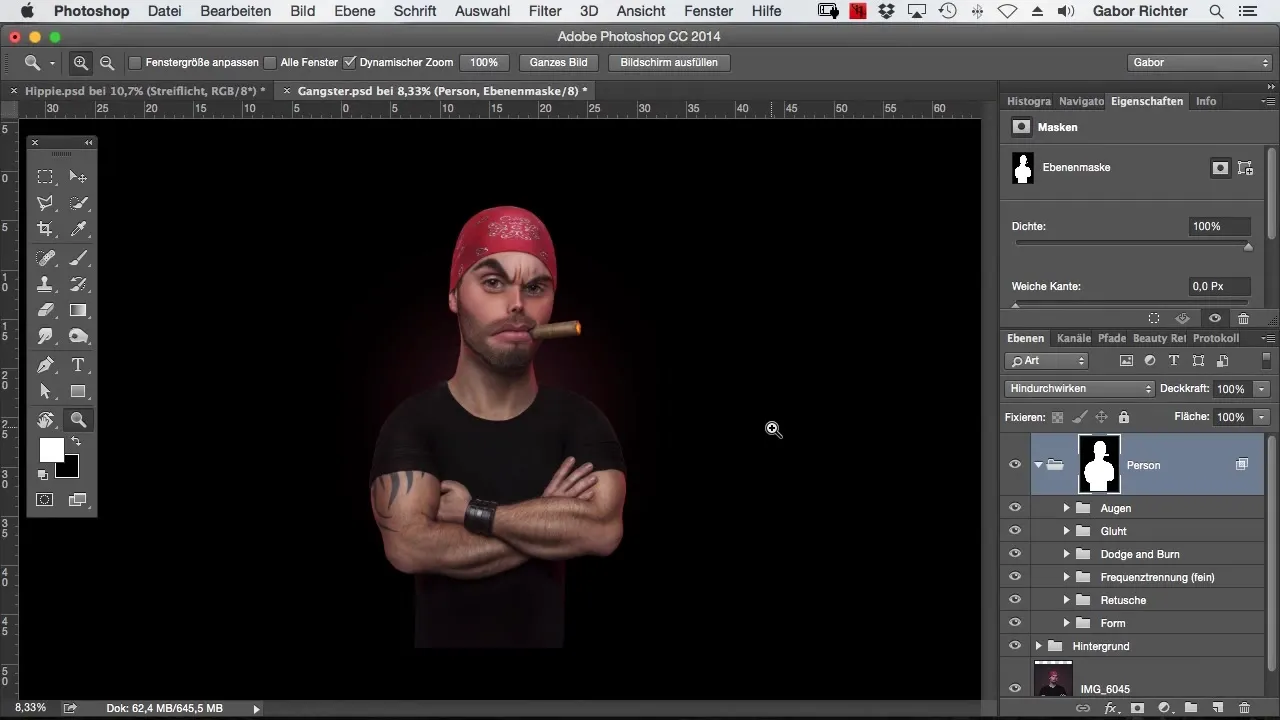1280x720 pixels.
Task: Enable the Fenstergröße anpassen checkbox
Action: [135, 62]
